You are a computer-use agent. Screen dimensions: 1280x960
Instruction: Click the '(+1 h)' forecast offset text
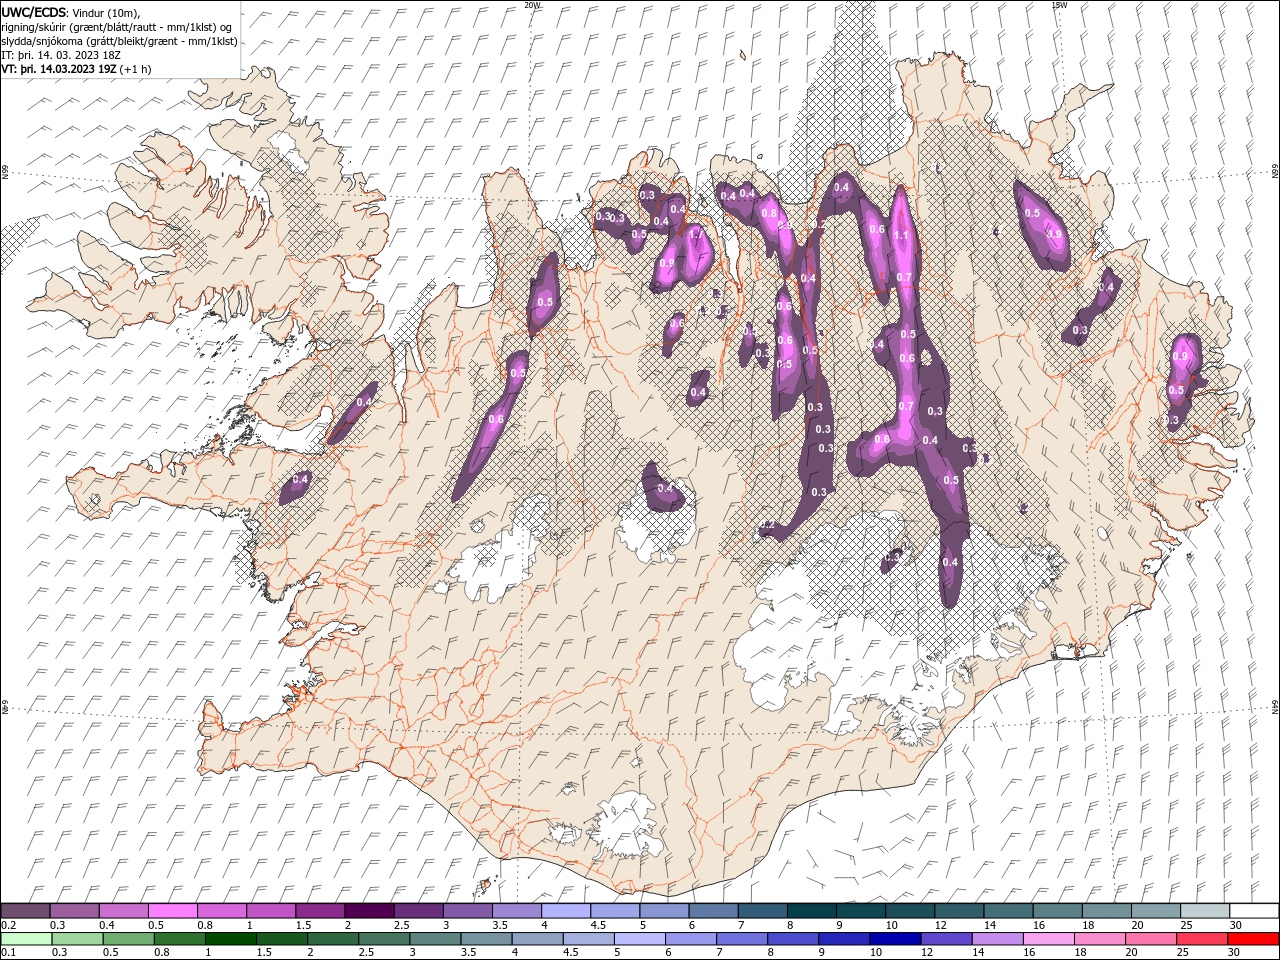[137, 69]
